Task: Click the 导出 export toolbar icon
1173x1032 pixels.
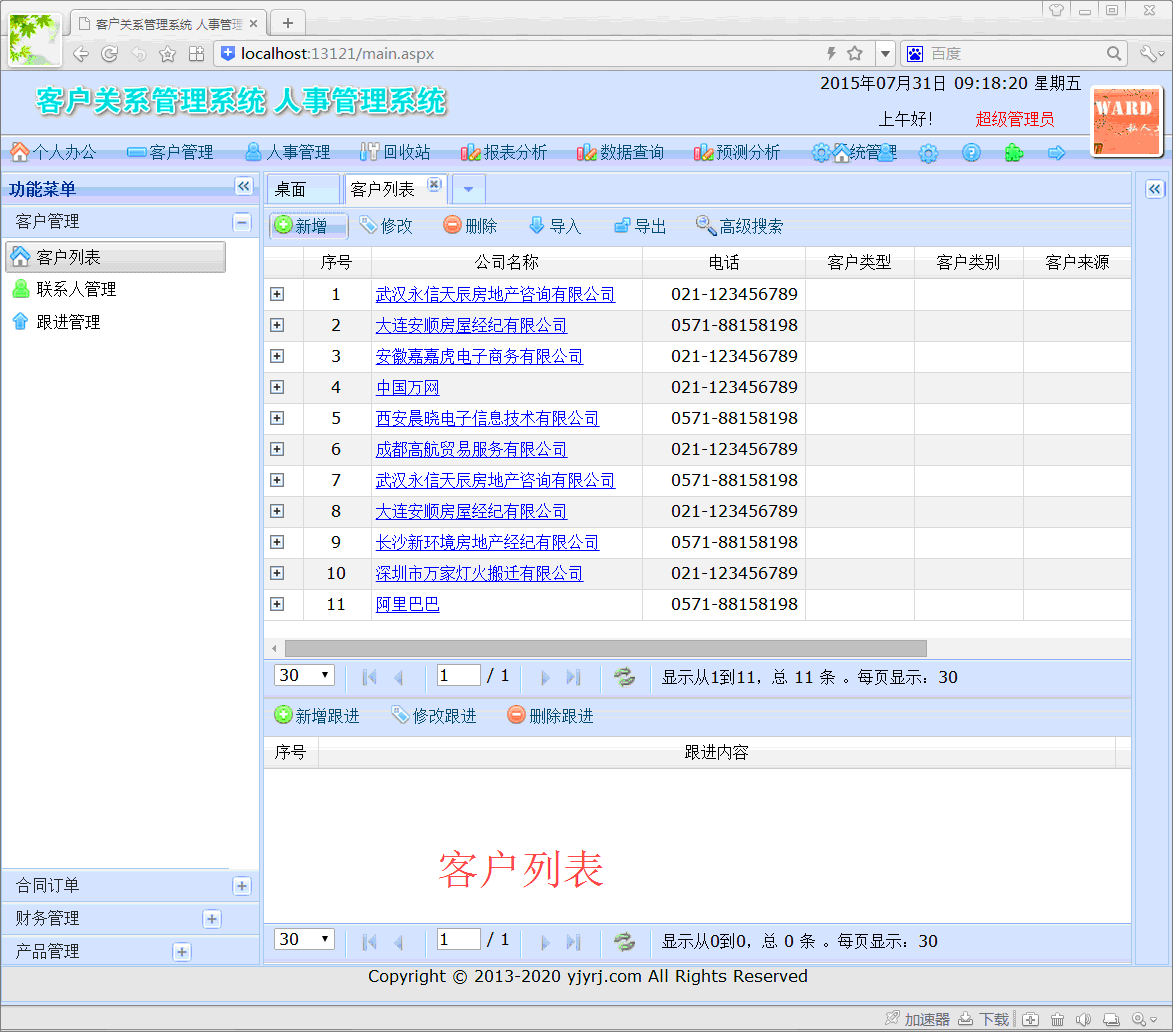Action: coord(622,226)
